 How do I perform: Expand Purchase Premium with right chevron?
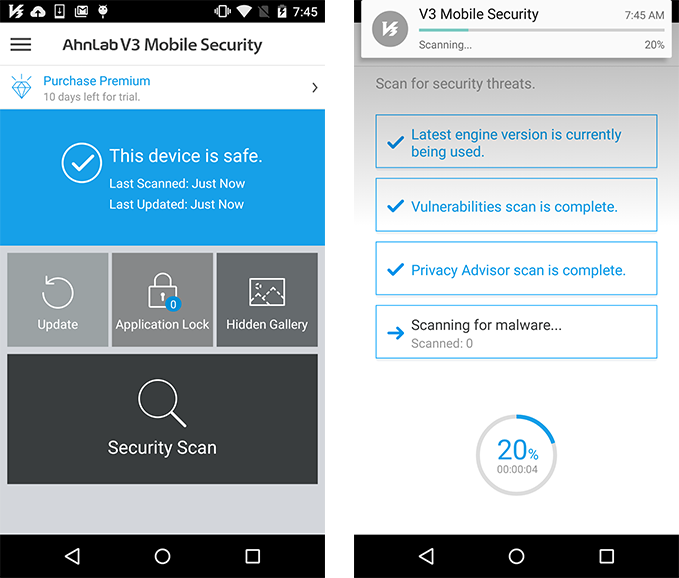coord(315,88)
